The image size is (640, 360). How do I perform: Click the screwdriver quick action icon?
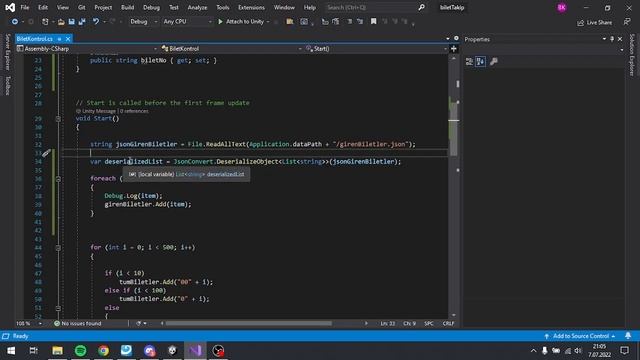click(46, 153)
